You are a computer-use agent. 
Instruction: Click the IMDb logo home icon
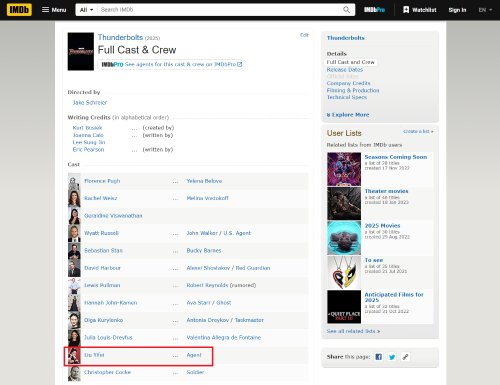(x=19, y=10)
